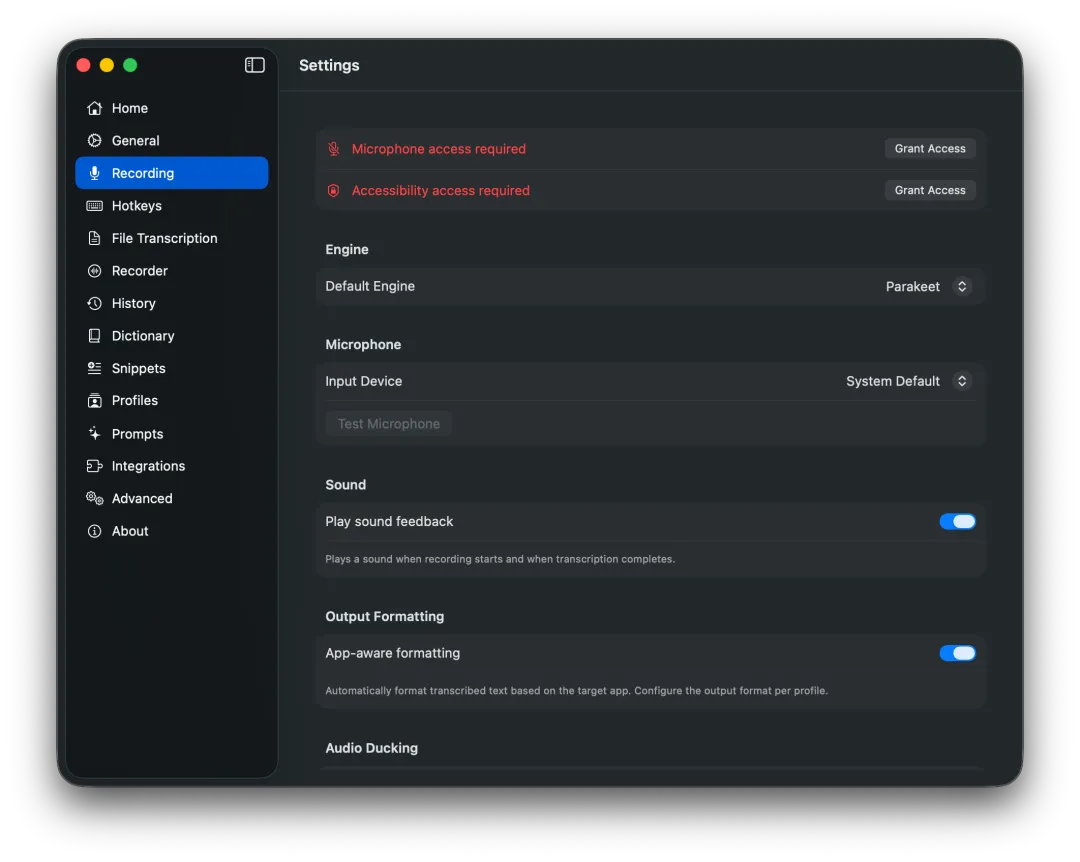Open Advanced via gears icon
The height and width of the screenshot is (862, 1080).
[x=95, y=498]
